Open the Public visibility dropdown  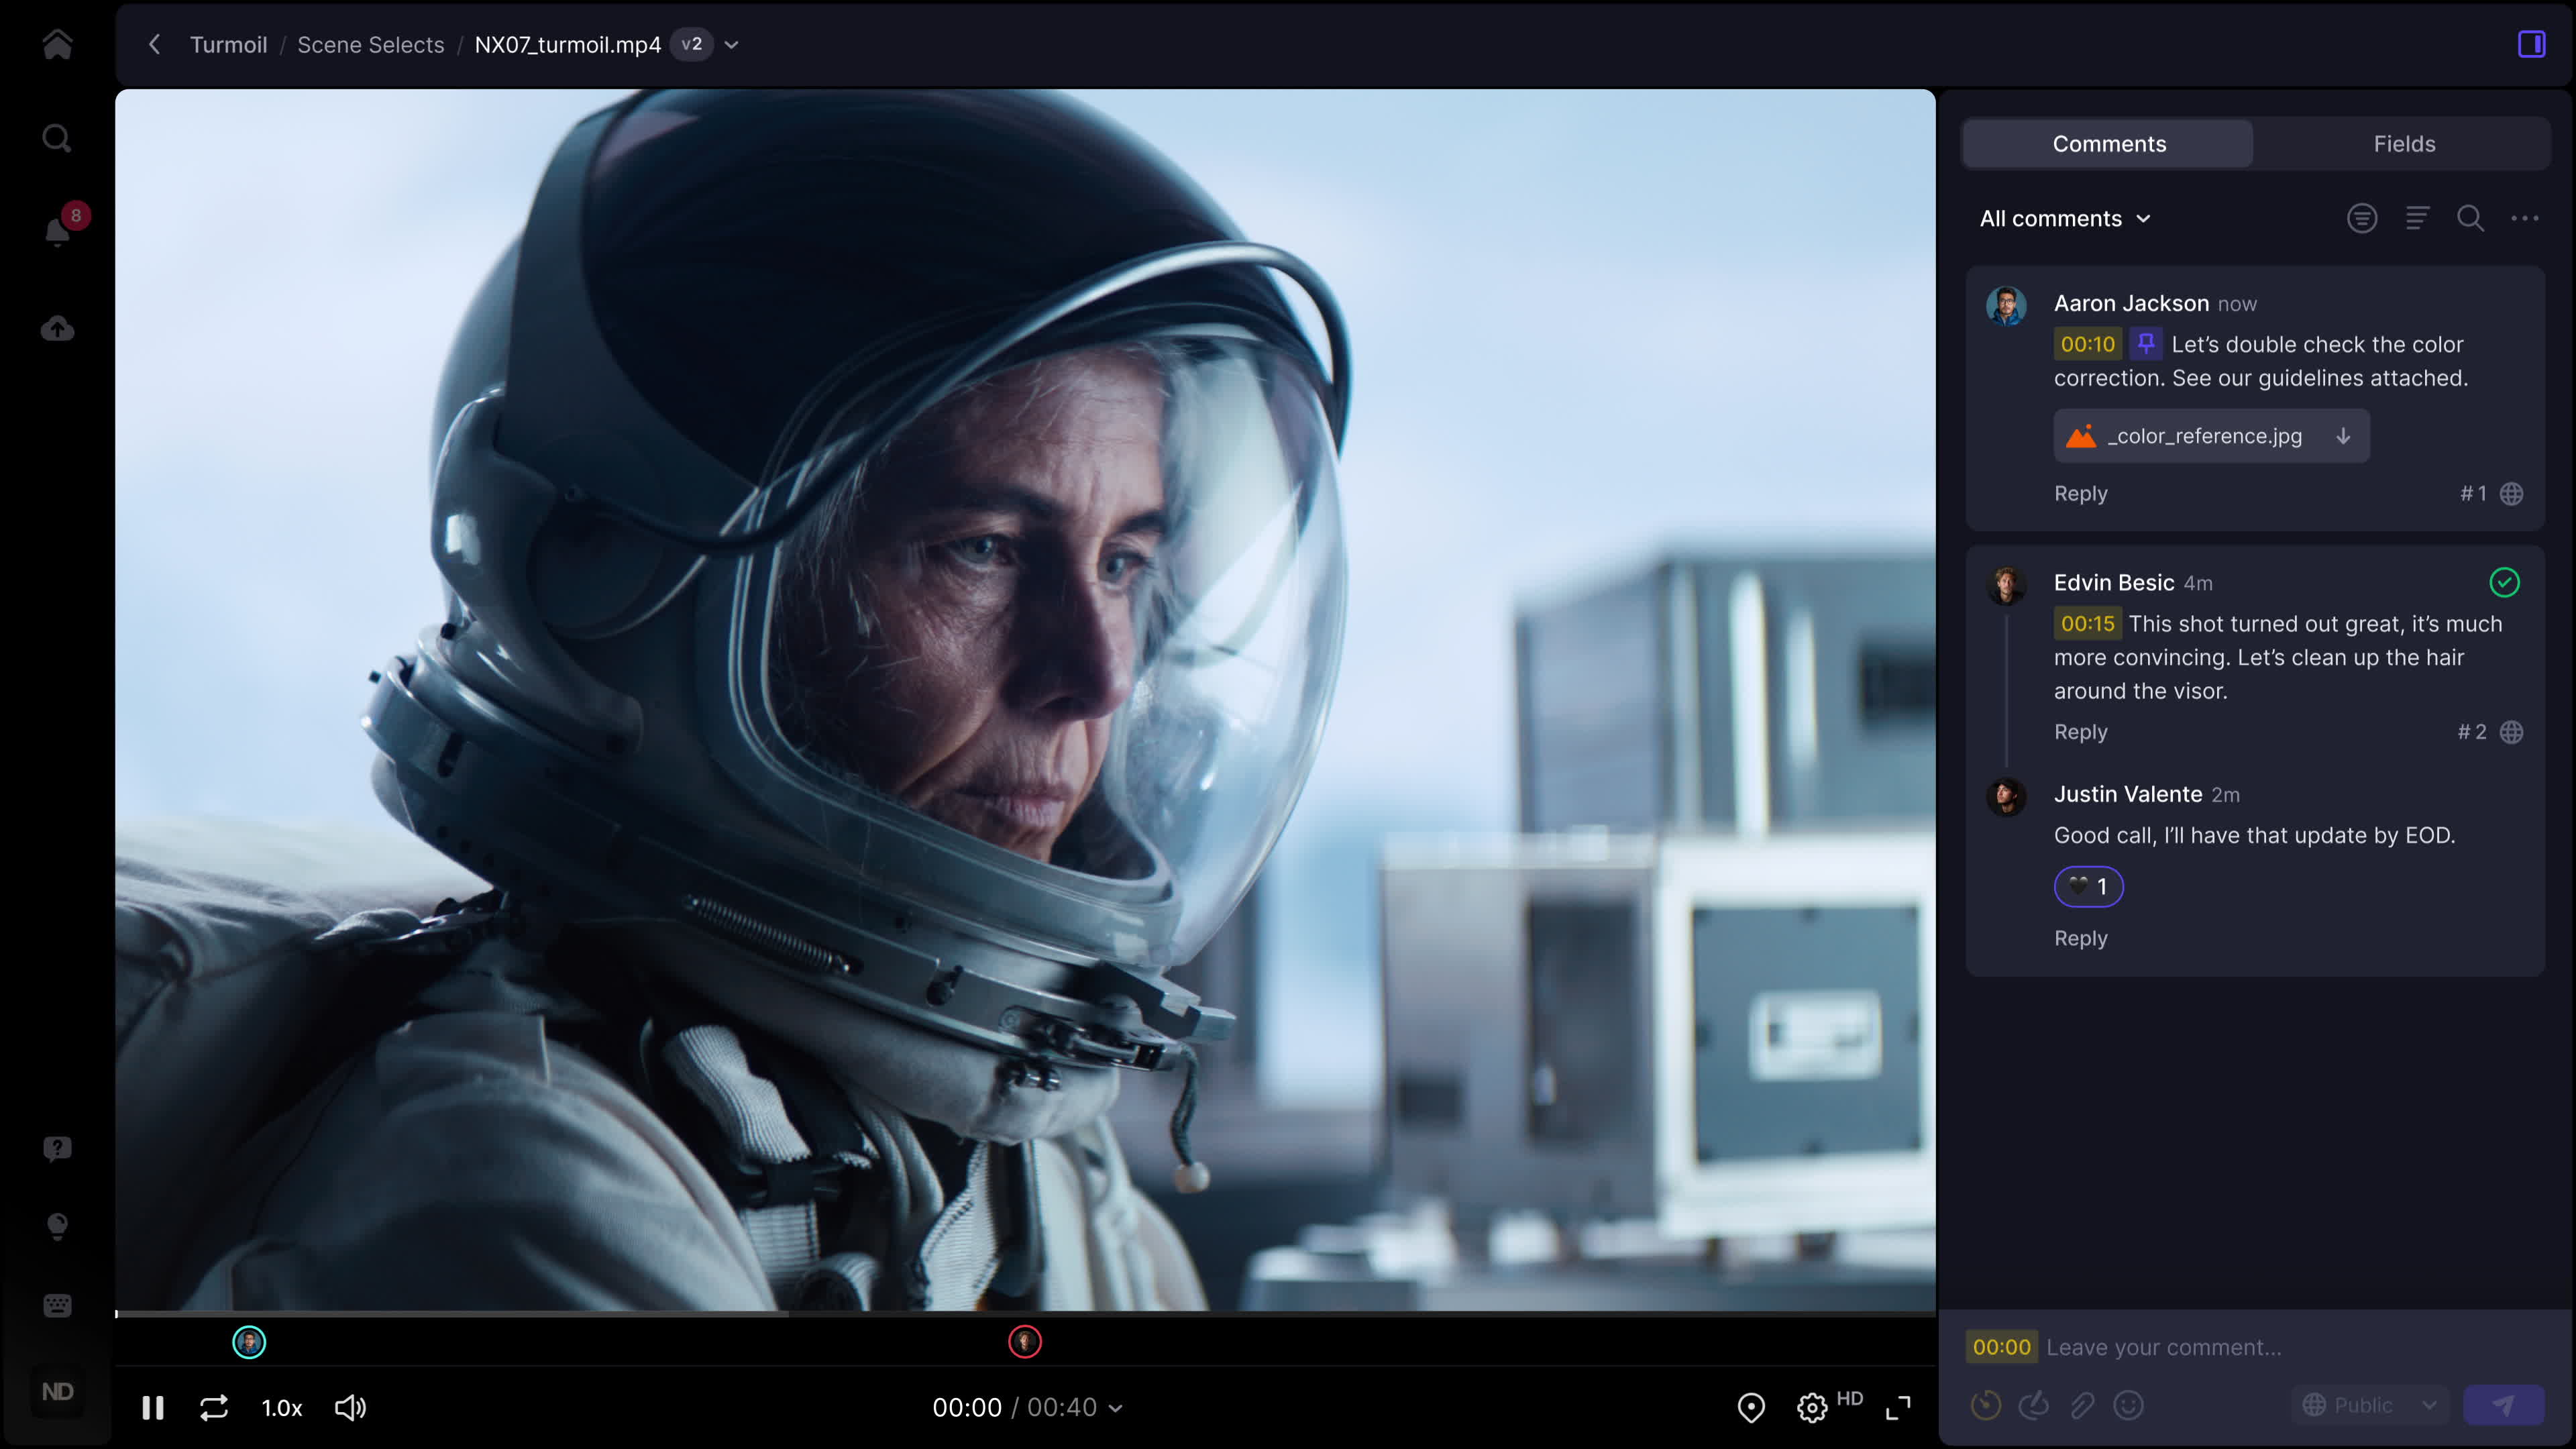click(2370, 1405)
